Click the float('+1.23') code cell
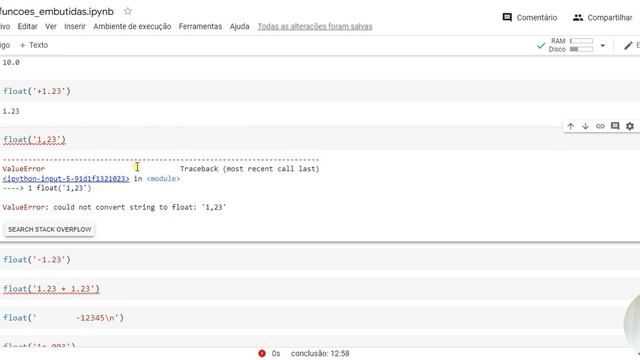 click(320, 91)
